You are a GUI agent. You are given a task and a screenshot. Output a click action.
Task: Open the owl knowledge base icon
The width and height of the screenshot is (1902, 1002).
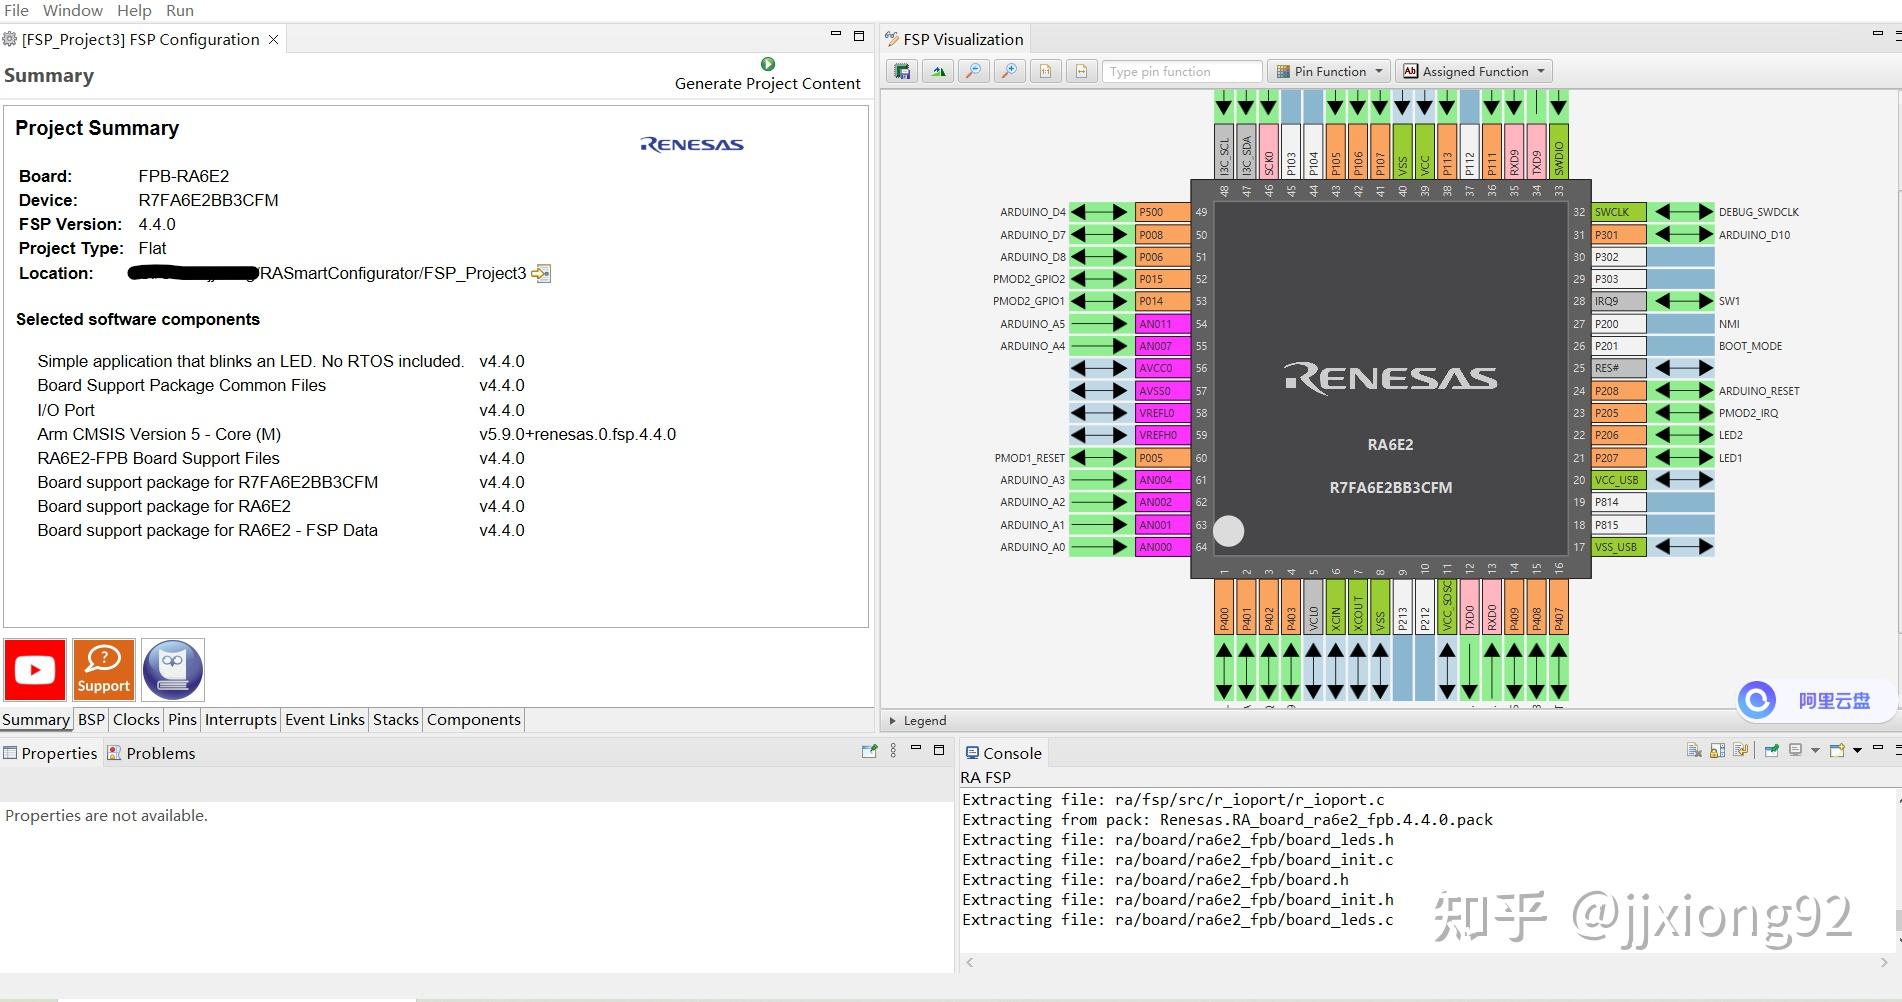pos(173,670)
